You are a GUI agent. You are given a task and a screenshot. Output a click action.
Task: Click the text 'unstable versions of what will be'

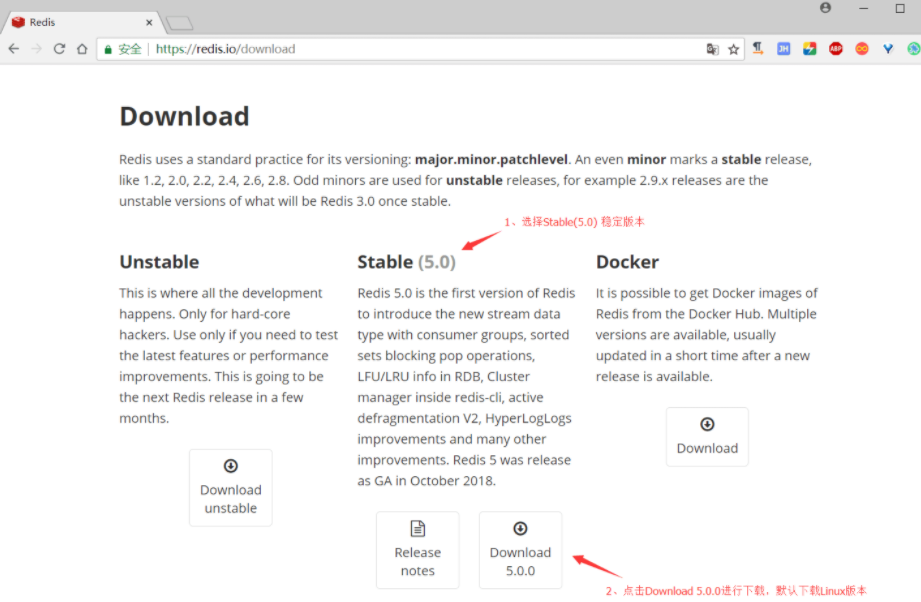click(218, 201)
